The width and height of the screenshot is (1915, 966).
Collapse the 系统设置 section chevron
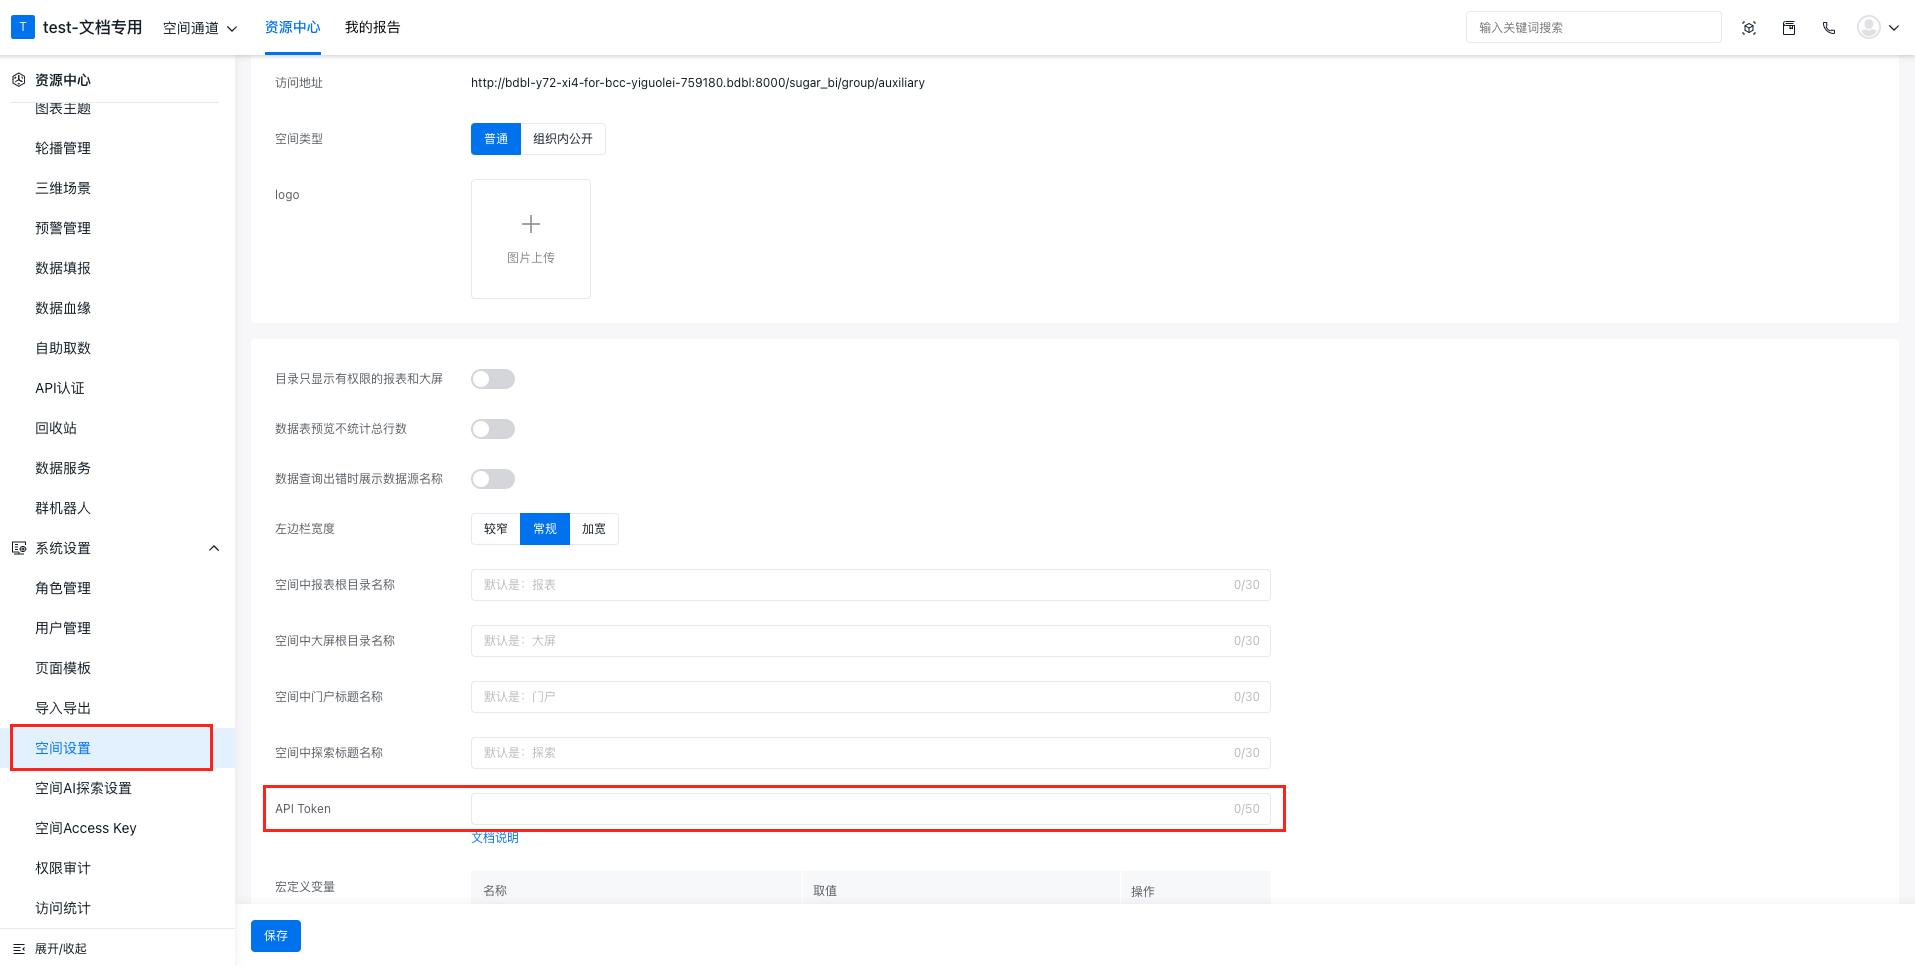pos(214,548)
